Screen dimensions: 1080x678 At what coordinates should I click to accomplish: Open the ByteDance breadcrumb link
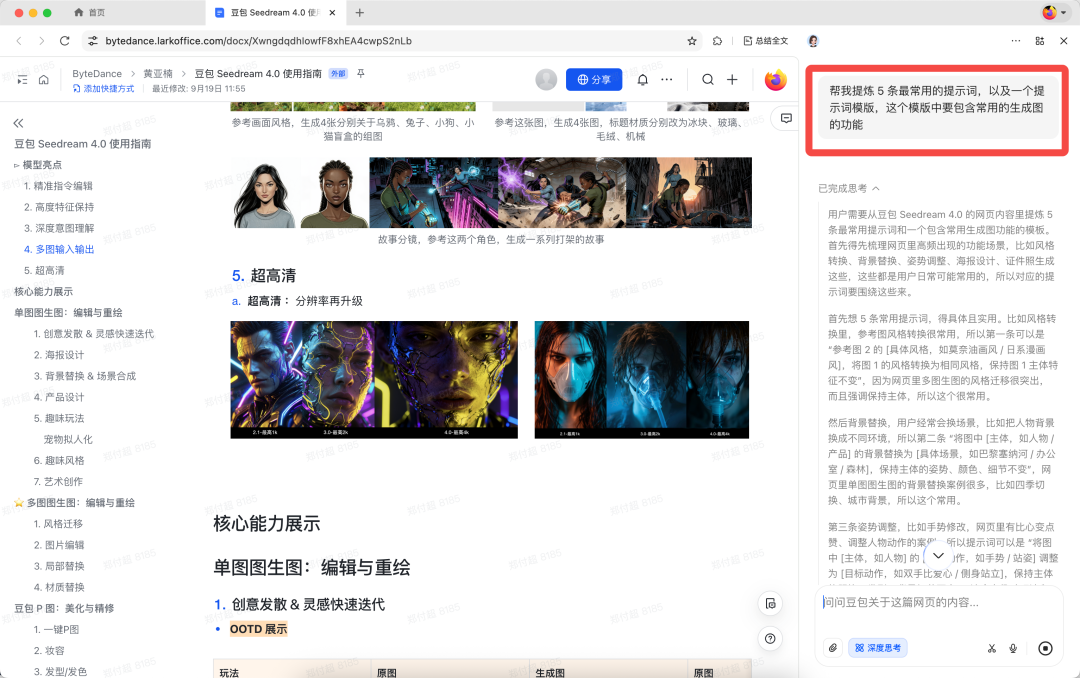coord(96,74)
